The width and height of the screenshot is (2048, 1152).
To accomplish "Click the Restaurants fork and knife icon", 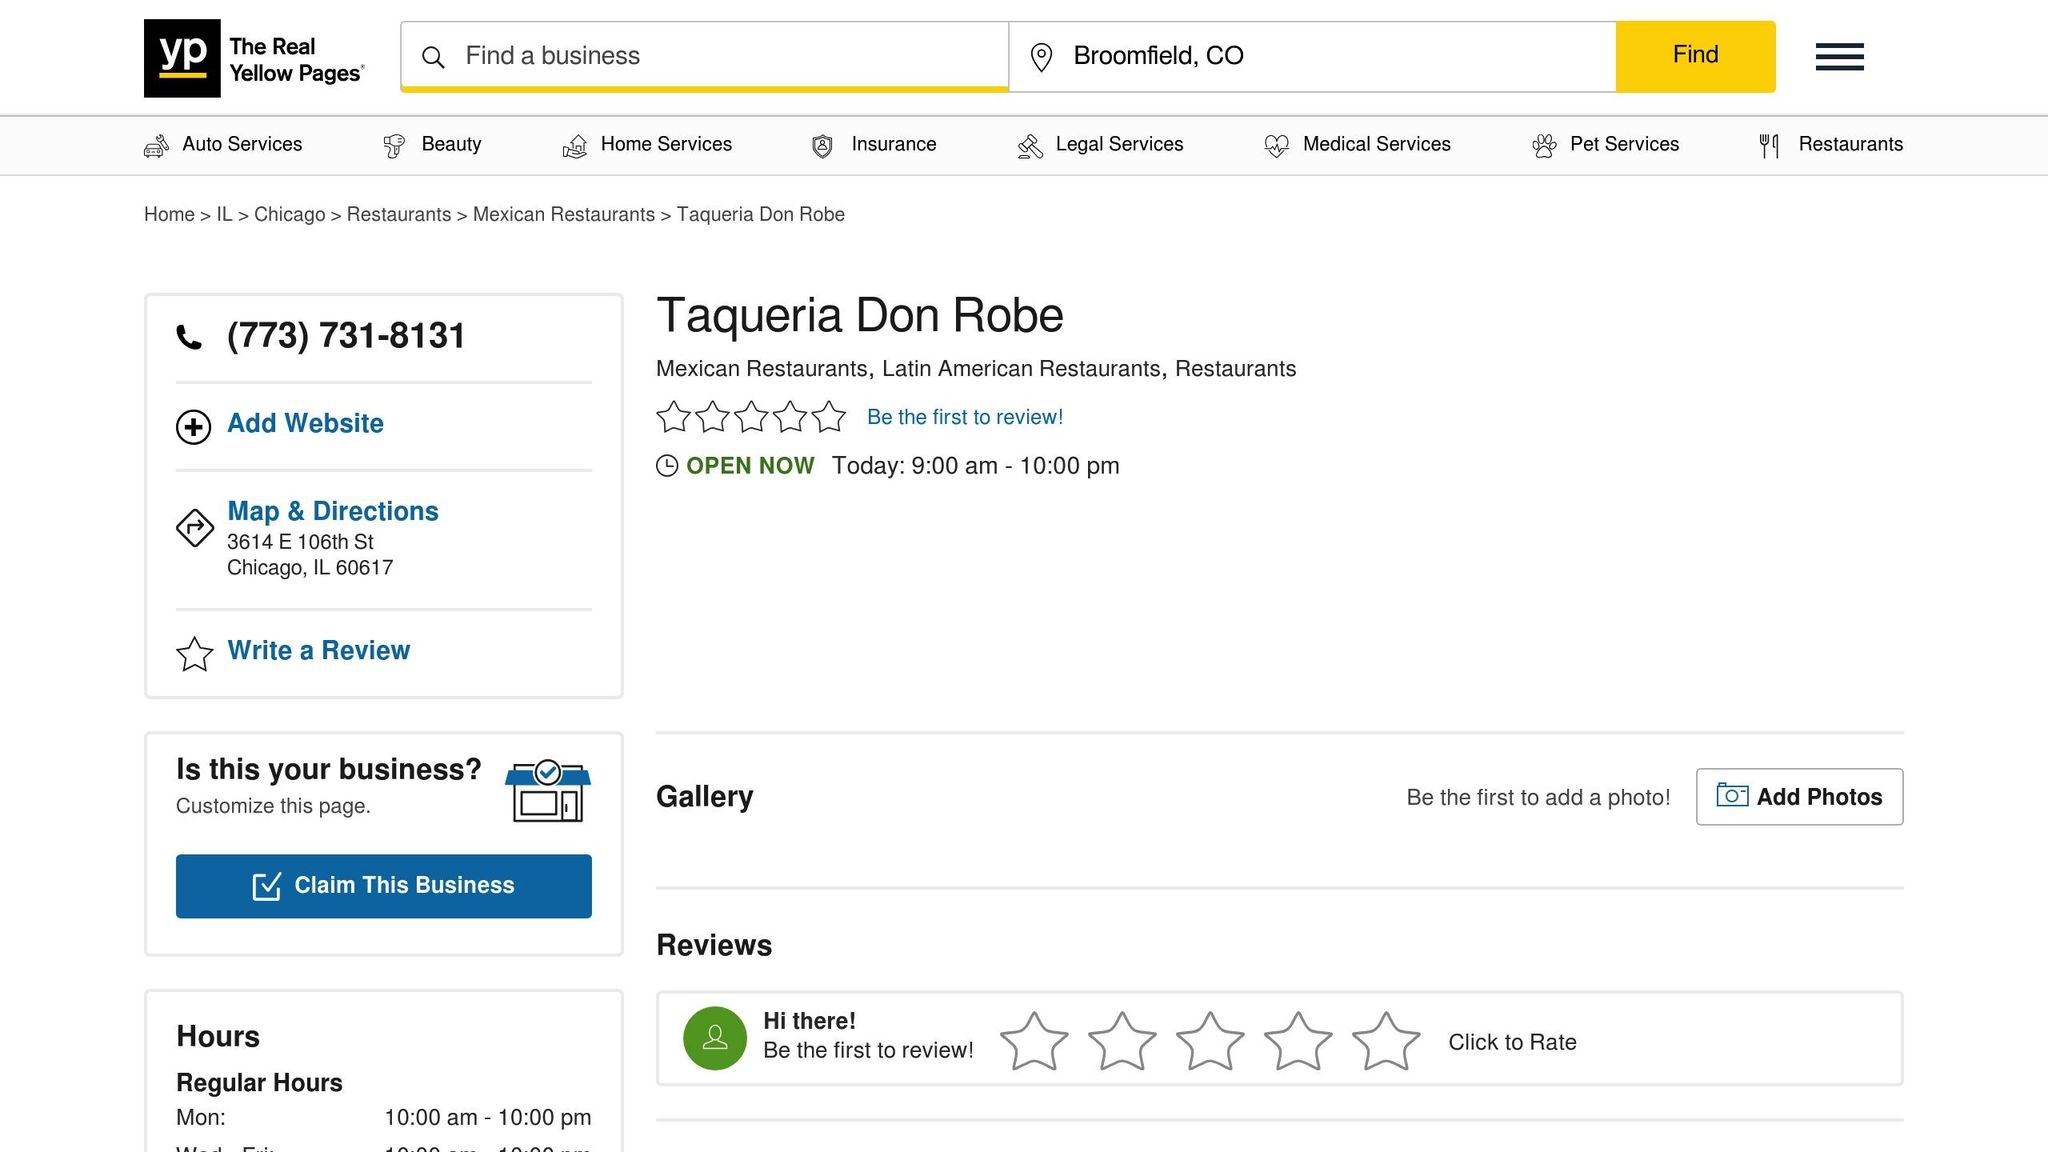I will tap(1769, 146).
